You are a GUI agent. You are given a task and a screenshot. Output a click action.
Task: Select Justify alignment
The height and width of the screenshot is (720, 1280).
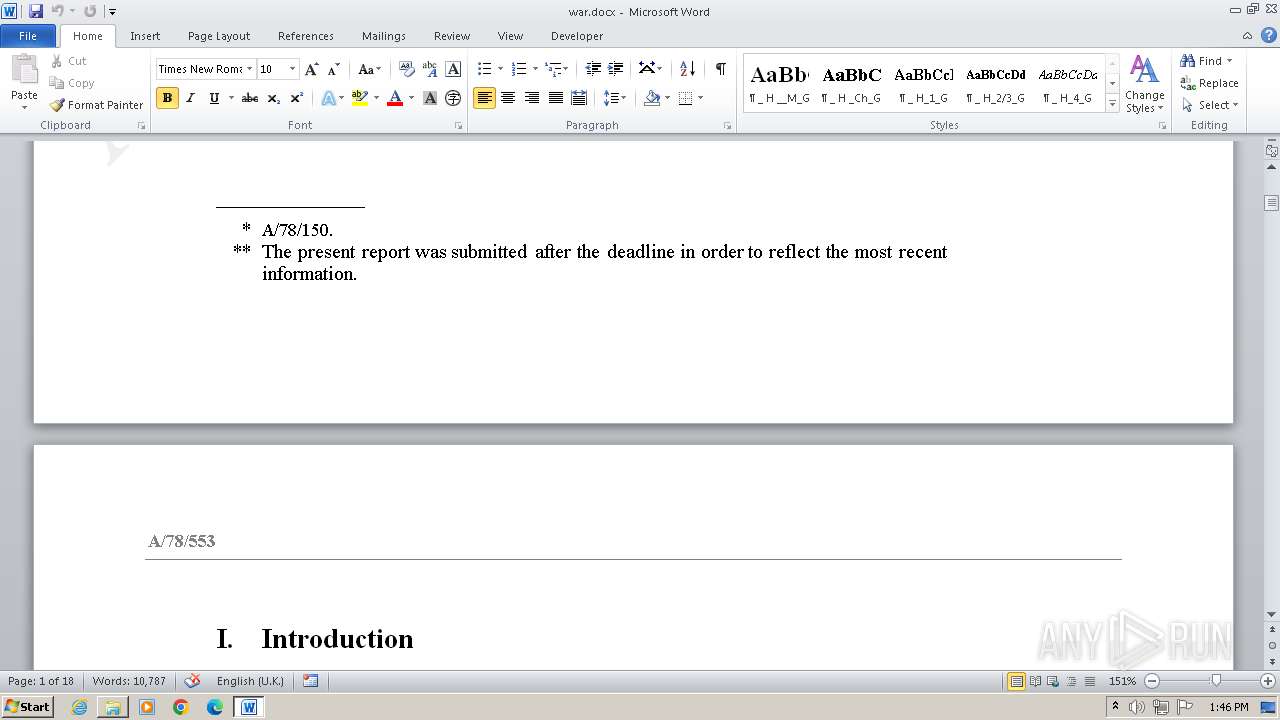coord(555,98)
